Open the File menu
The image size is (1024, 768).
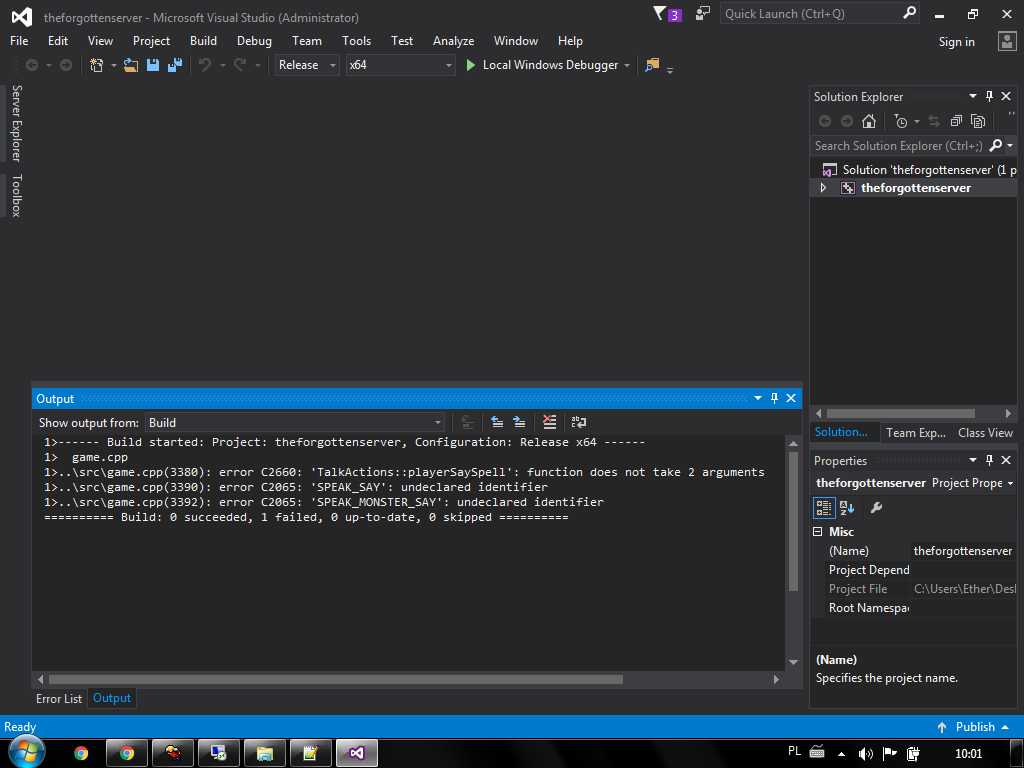19,40
